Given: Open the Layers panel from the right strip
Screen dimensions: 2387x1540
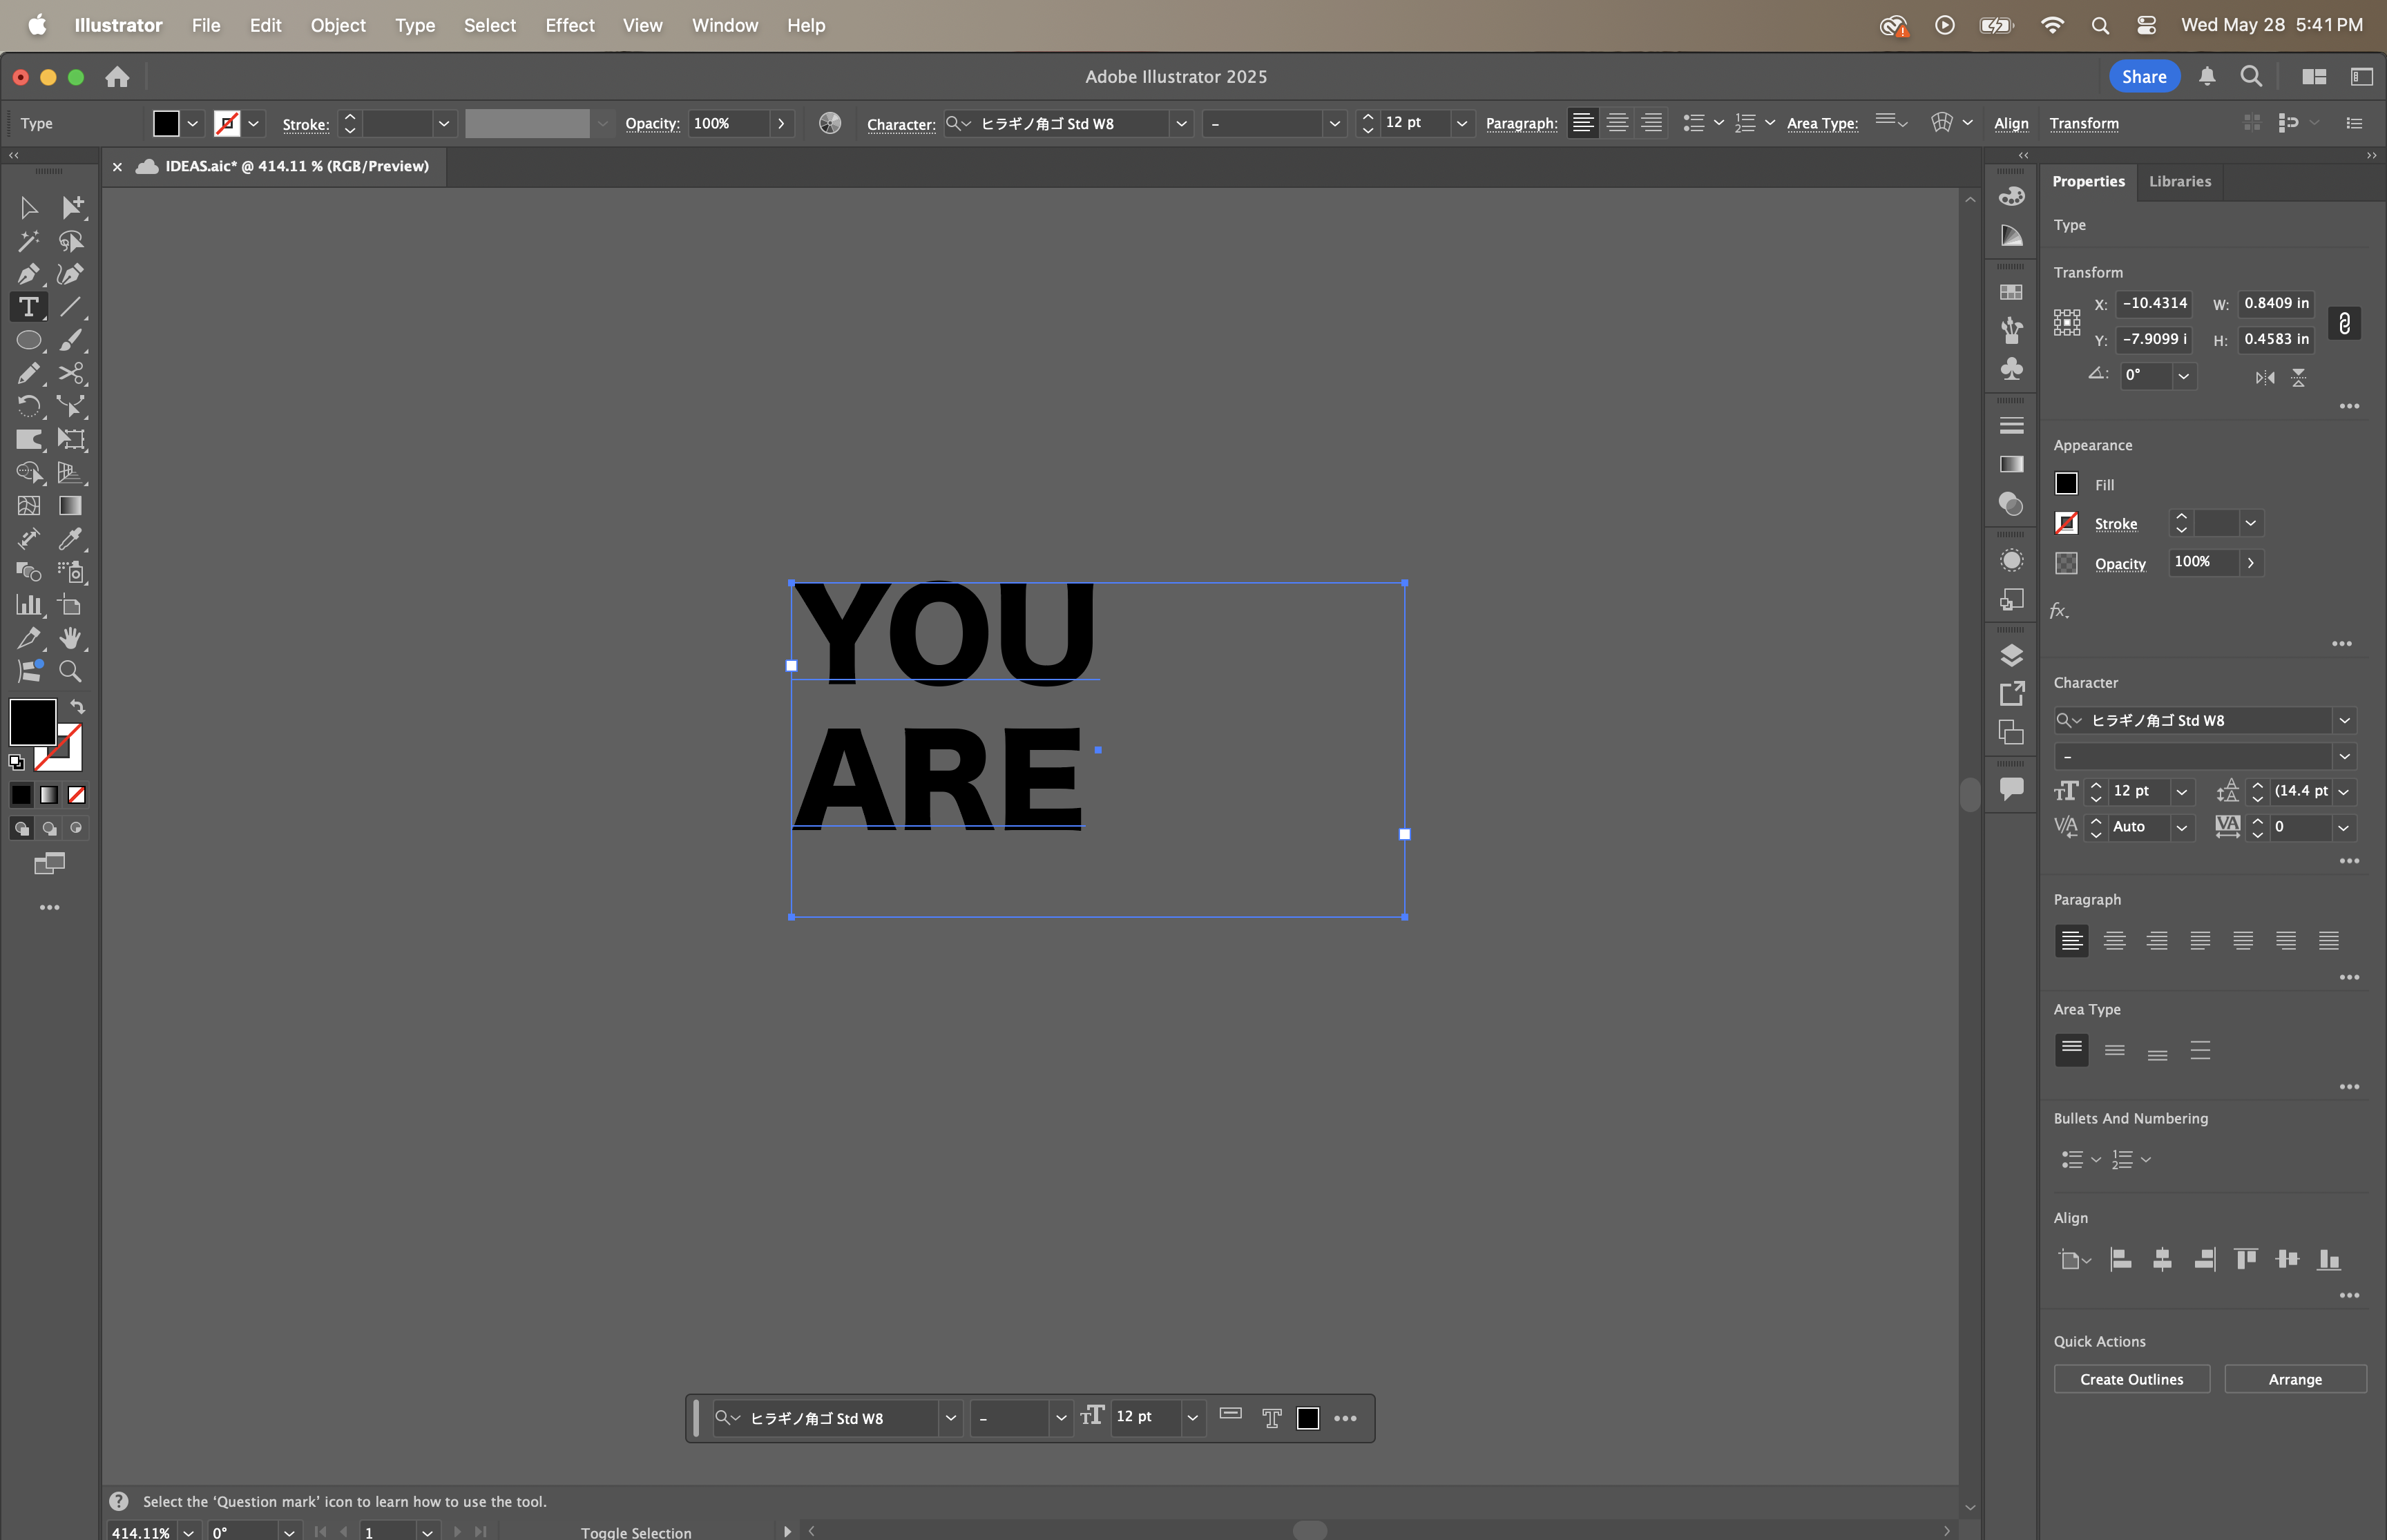Looking at the screenshot, I should point(2011,656).
